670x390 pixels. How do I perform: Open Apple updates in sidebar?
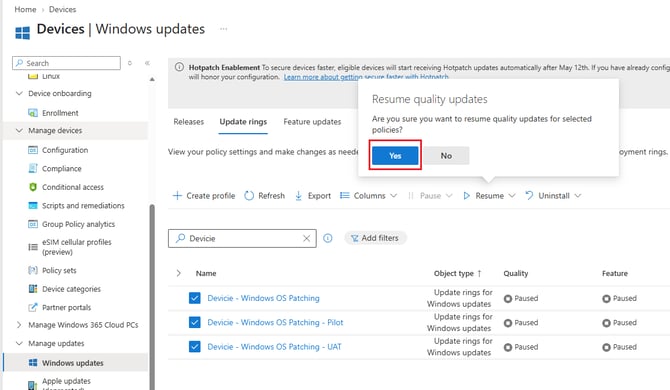(66, 381)
